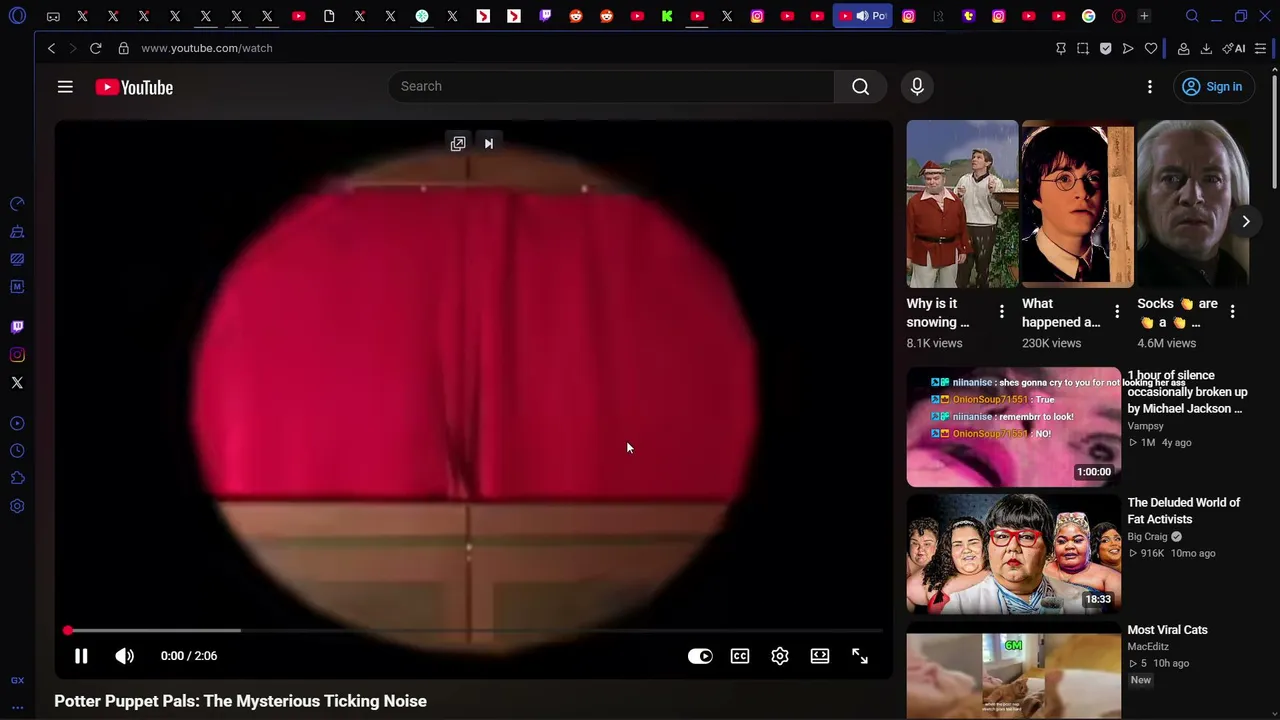Open the browser profile icon
Screen dimensions: 1280x720
(x=1183, y=48)
